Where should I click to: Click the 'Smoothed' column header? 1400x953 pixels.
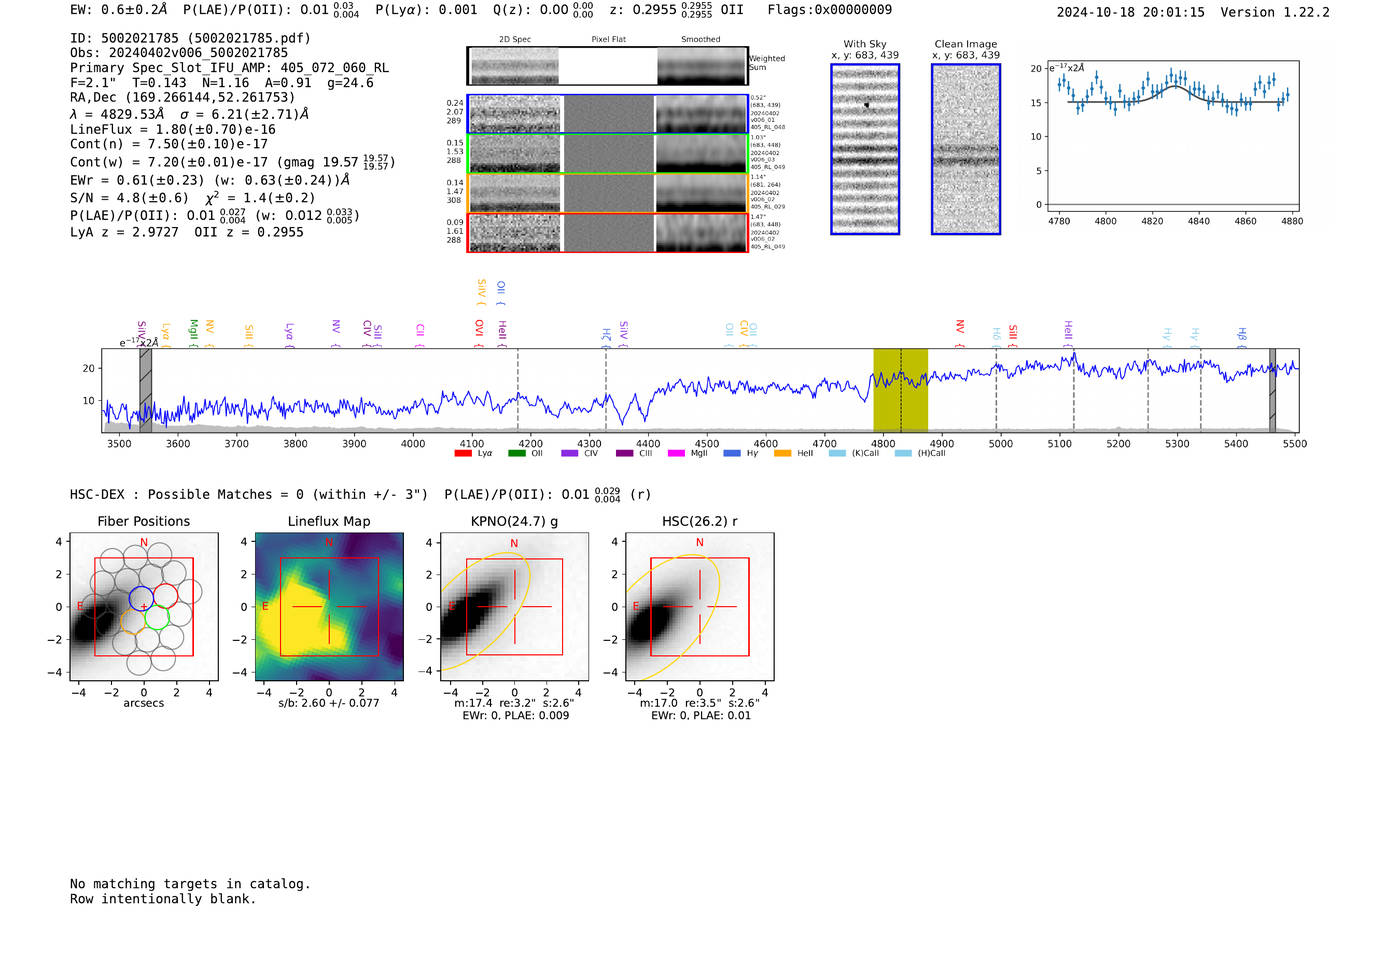tap(701, 40)
